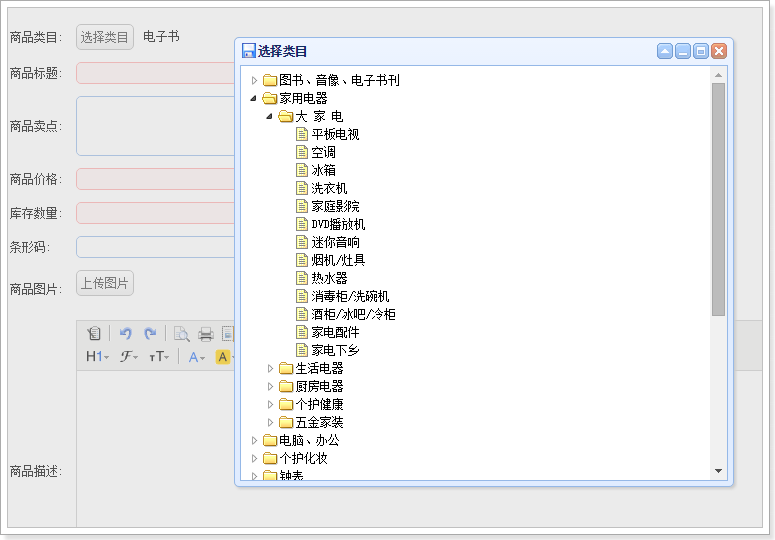Redo the edit in description editor
775x540 pixels.
[150, 334]
